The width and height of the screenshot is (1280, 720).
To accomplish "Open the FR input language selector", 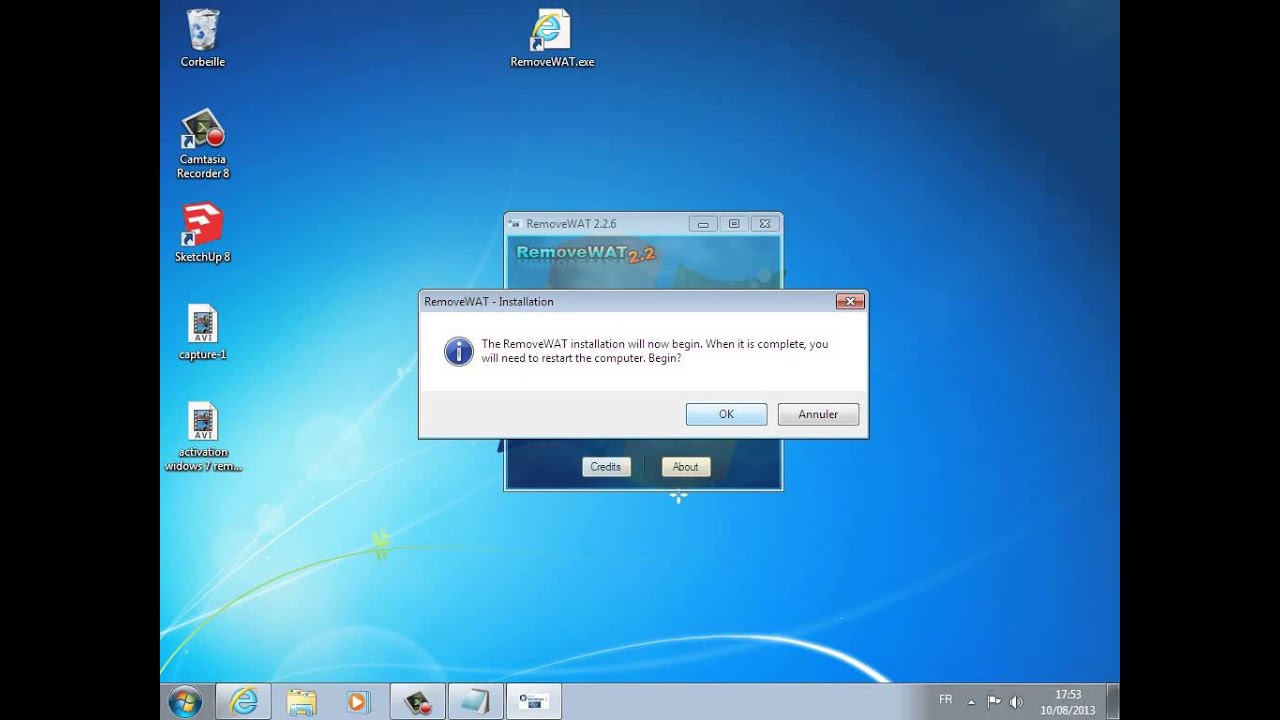I will tap(946, 700).
